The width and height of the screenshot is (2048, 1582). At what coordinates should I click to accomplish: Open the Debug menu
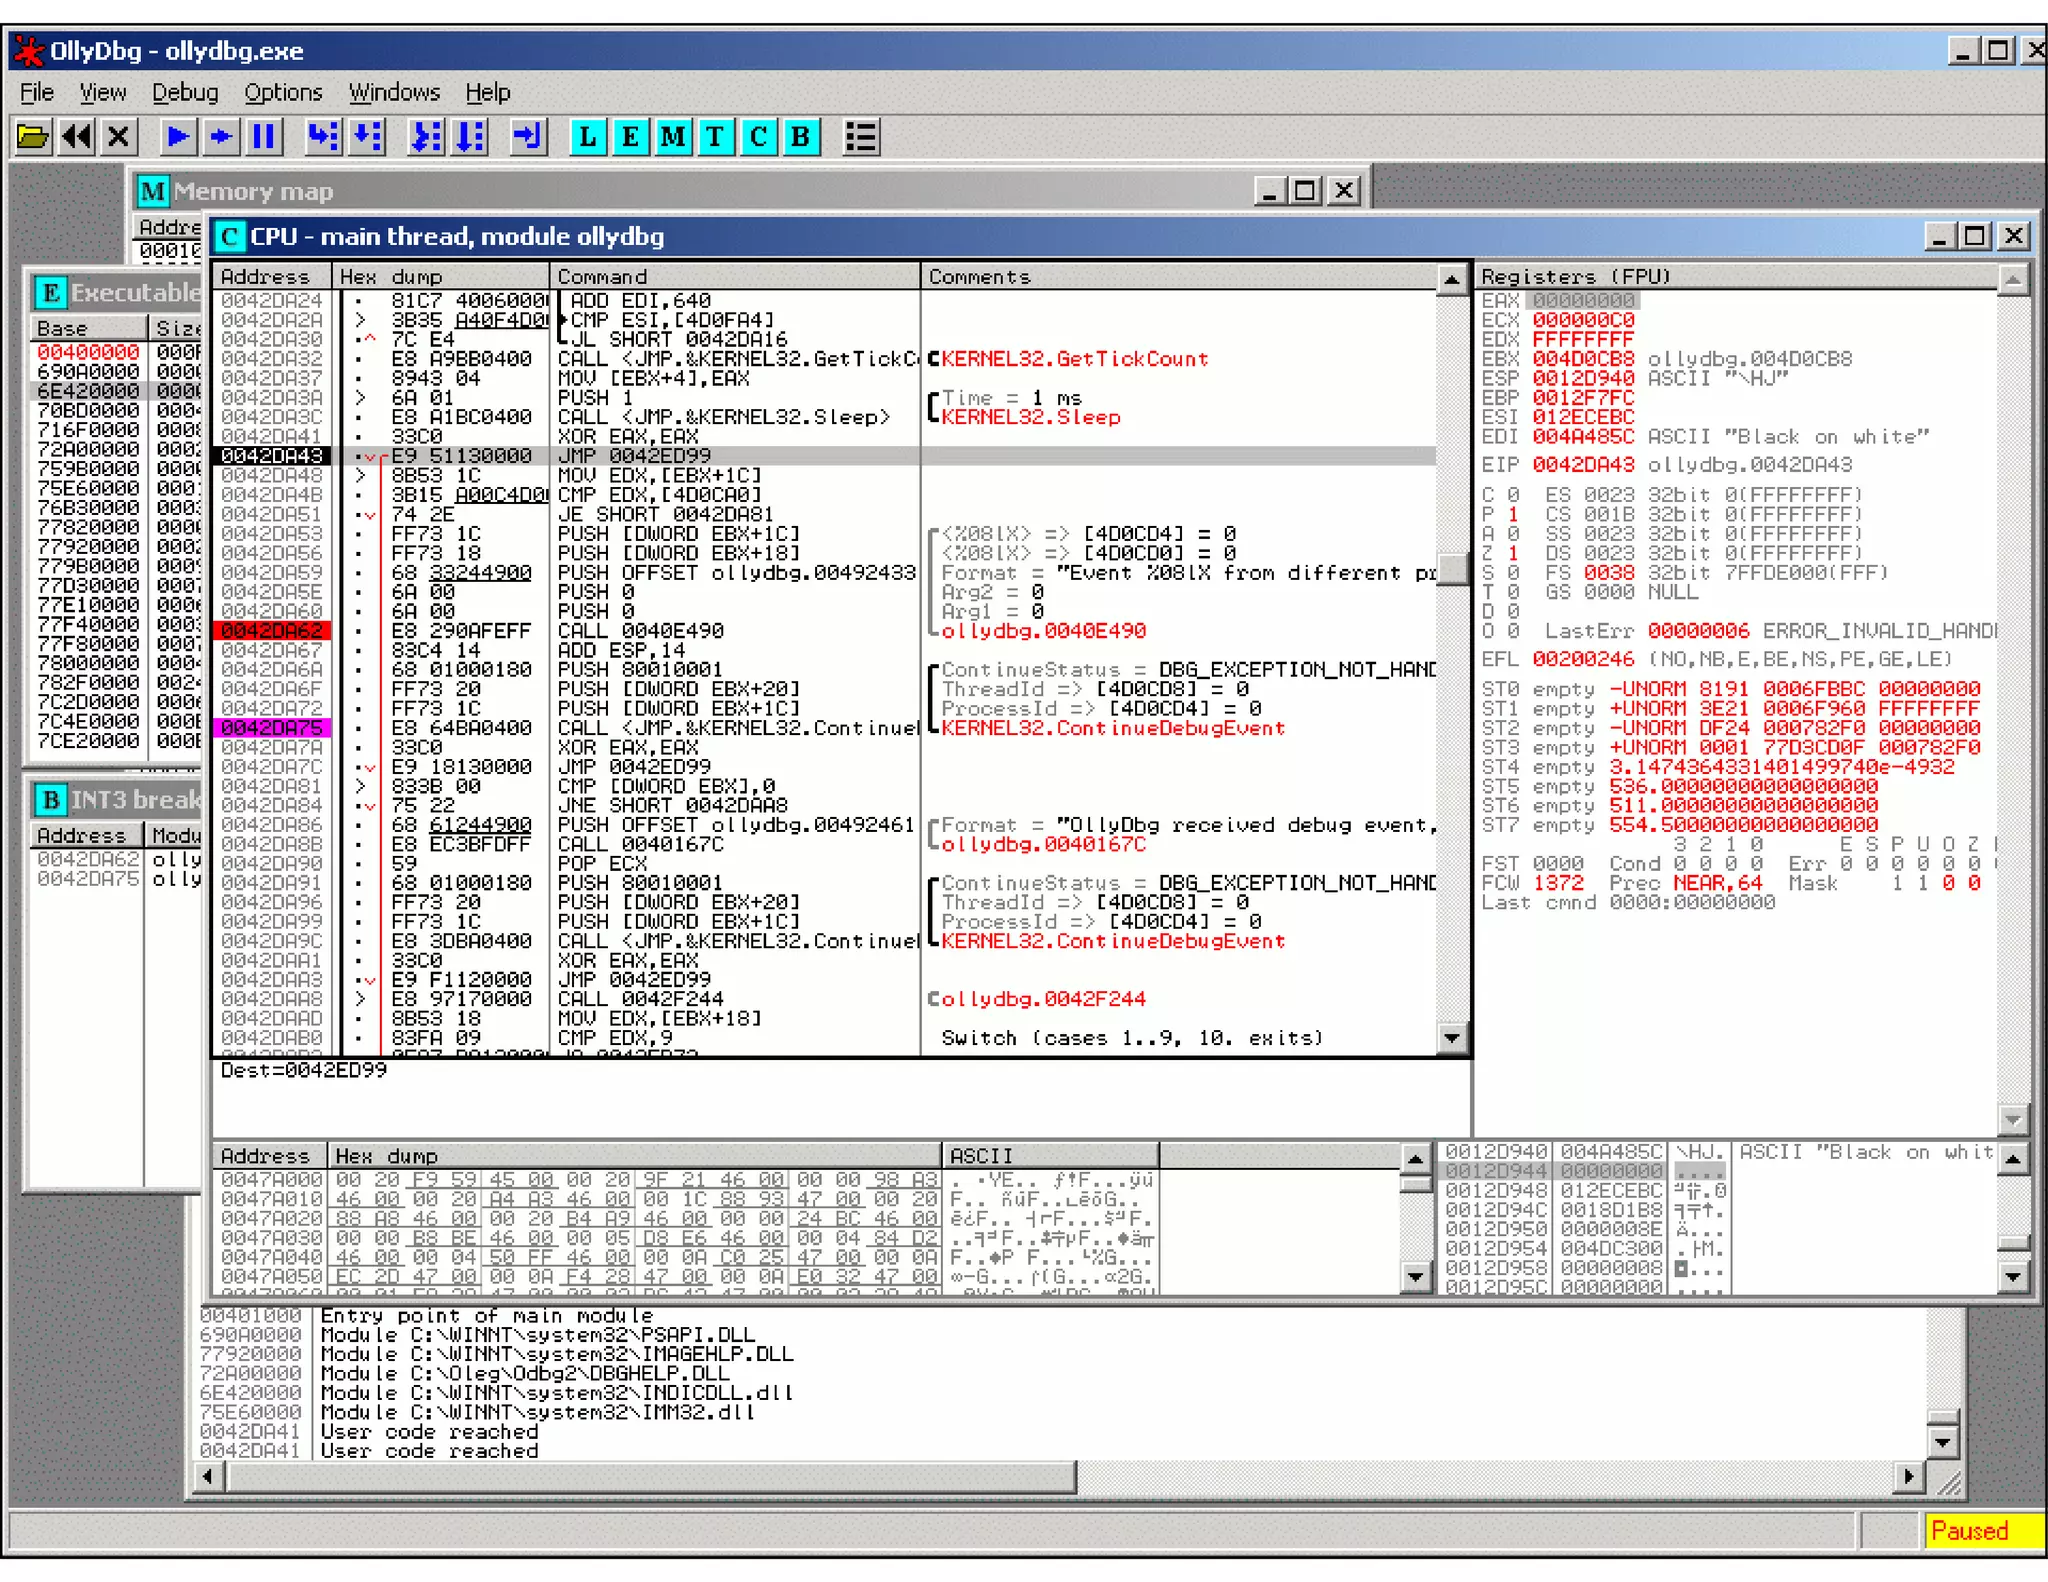(185, 92)
